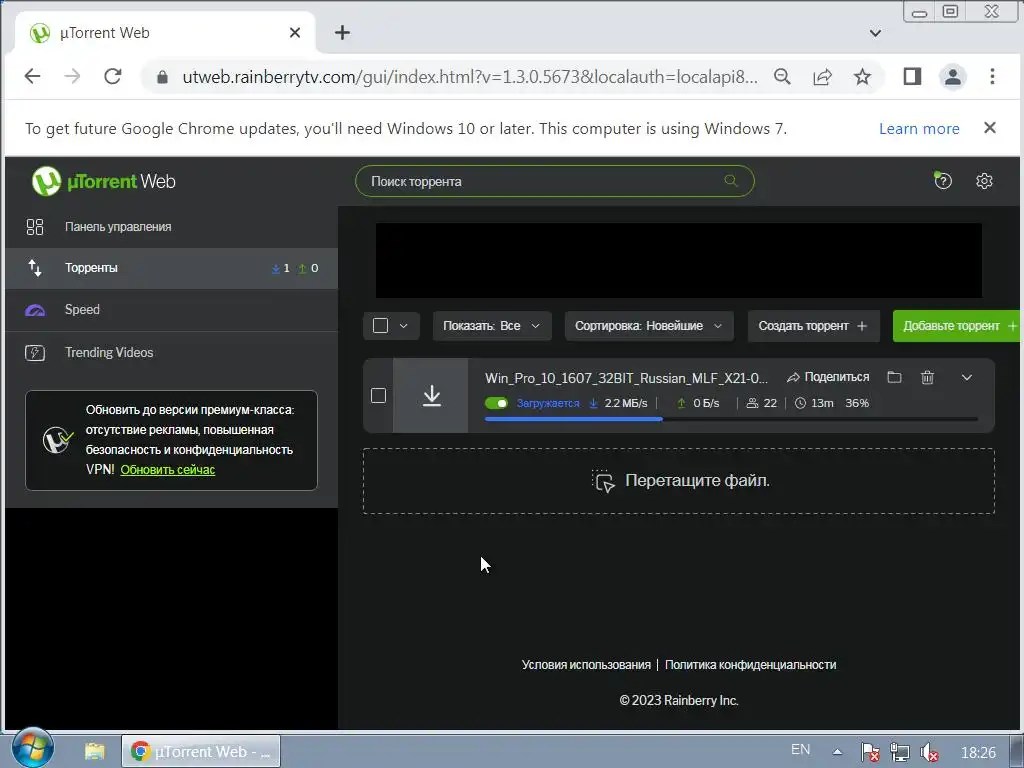This screenshot has width=1024, height=768.
Task: Click the Перетащите файл drop zone
Action: coord(679,481)
